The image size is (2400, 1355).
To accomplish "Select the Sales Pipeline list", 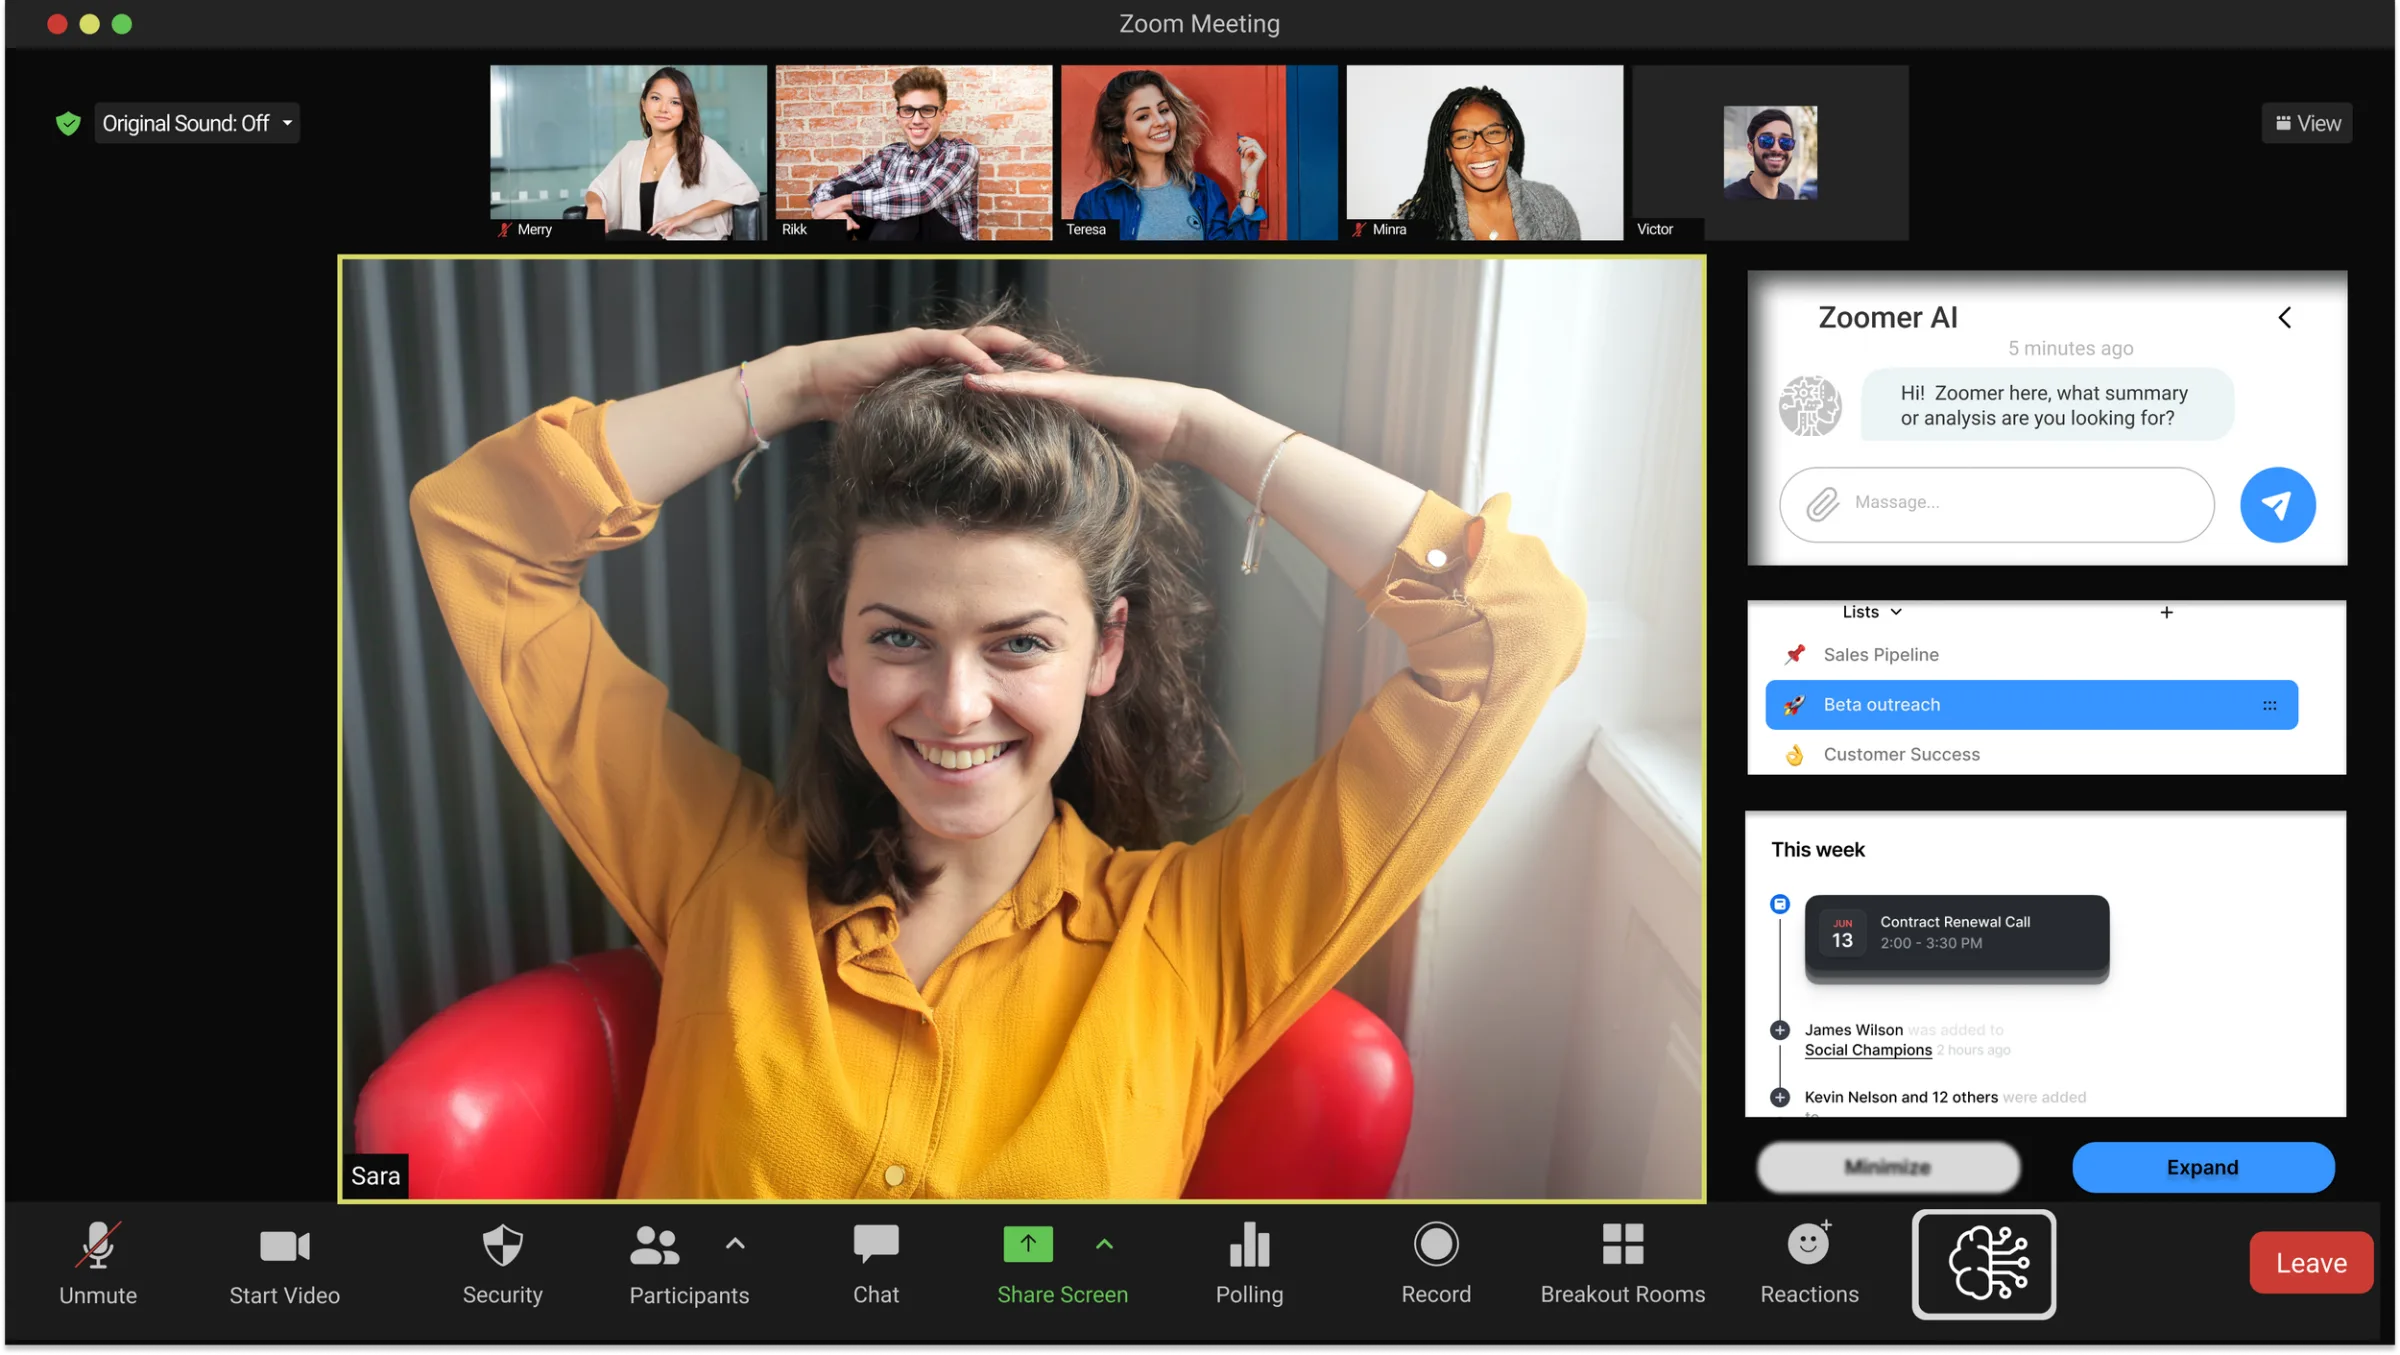I will 2031,654.
